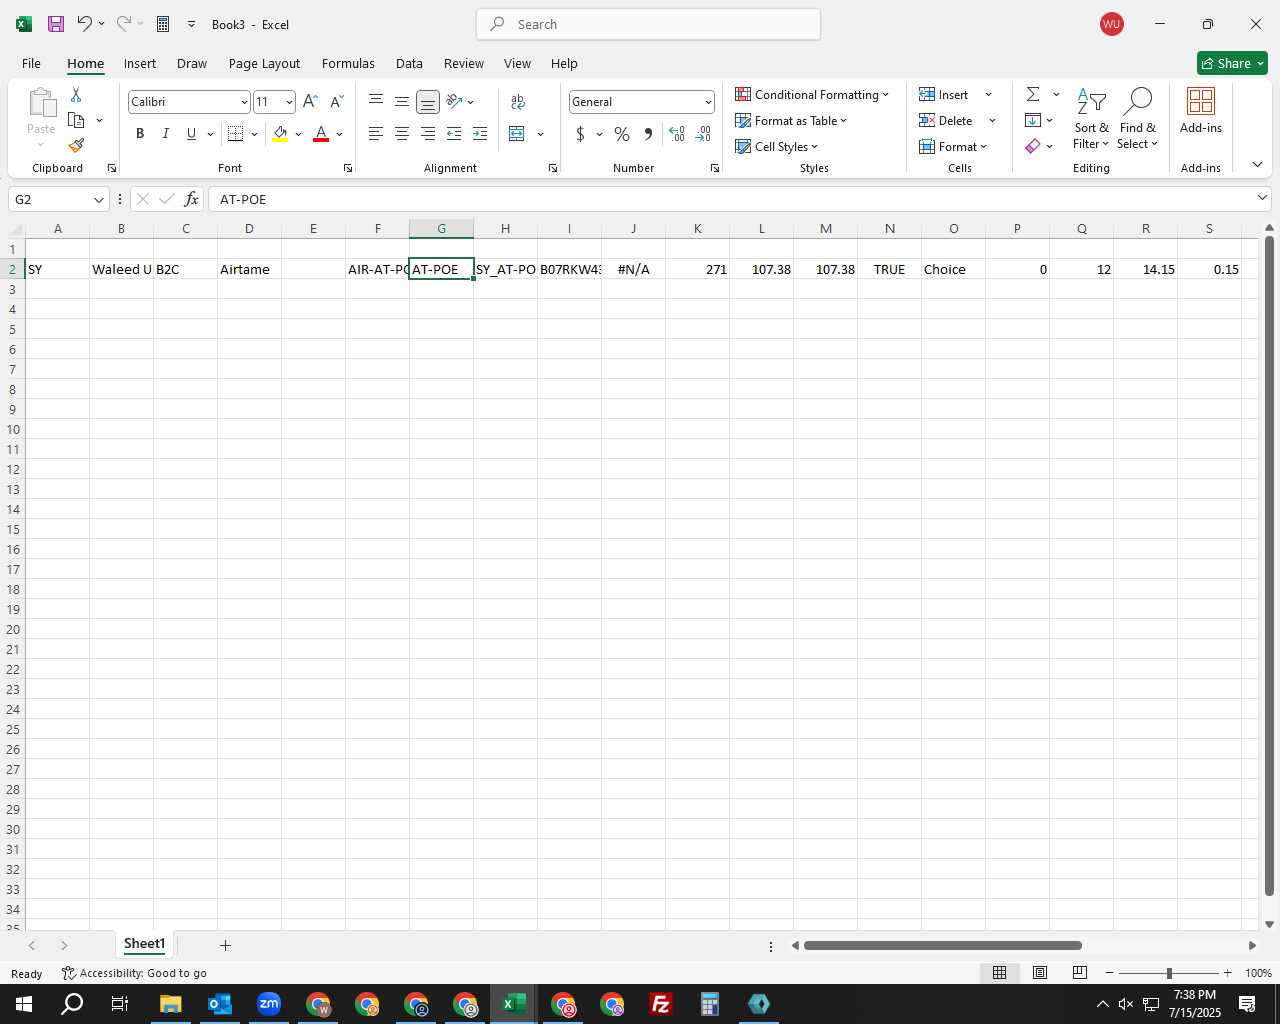Increase decimal places
Viewport: 1280px width, 1024px height.
click(x=677, y=134)
